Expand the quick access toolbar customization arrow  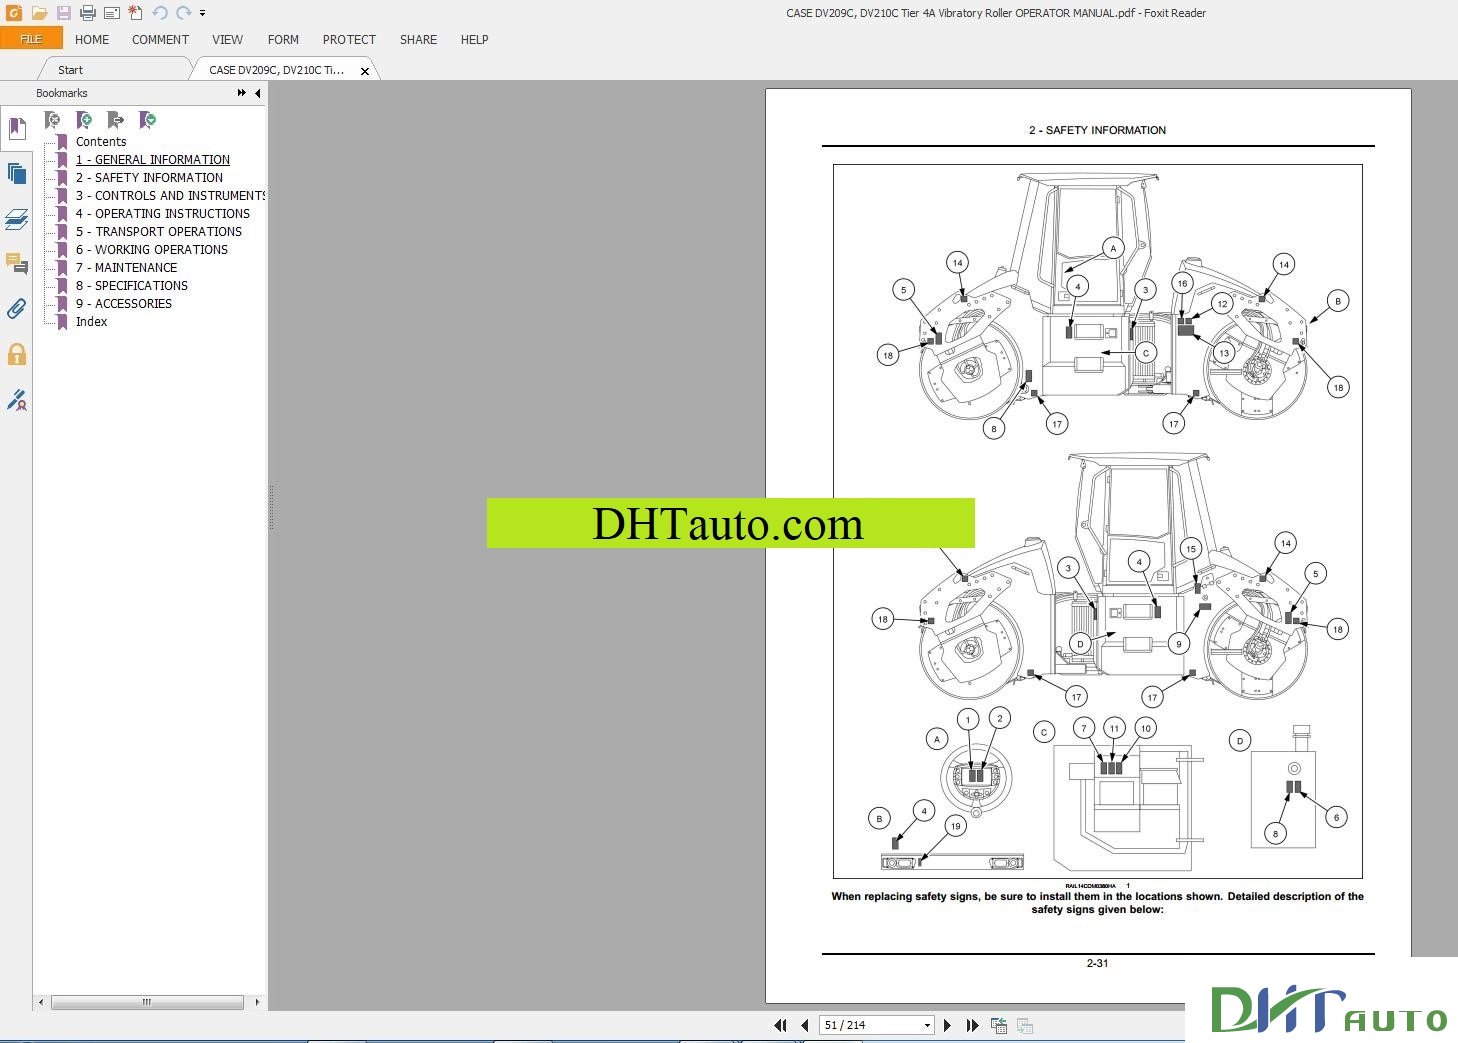pos(202,13)
